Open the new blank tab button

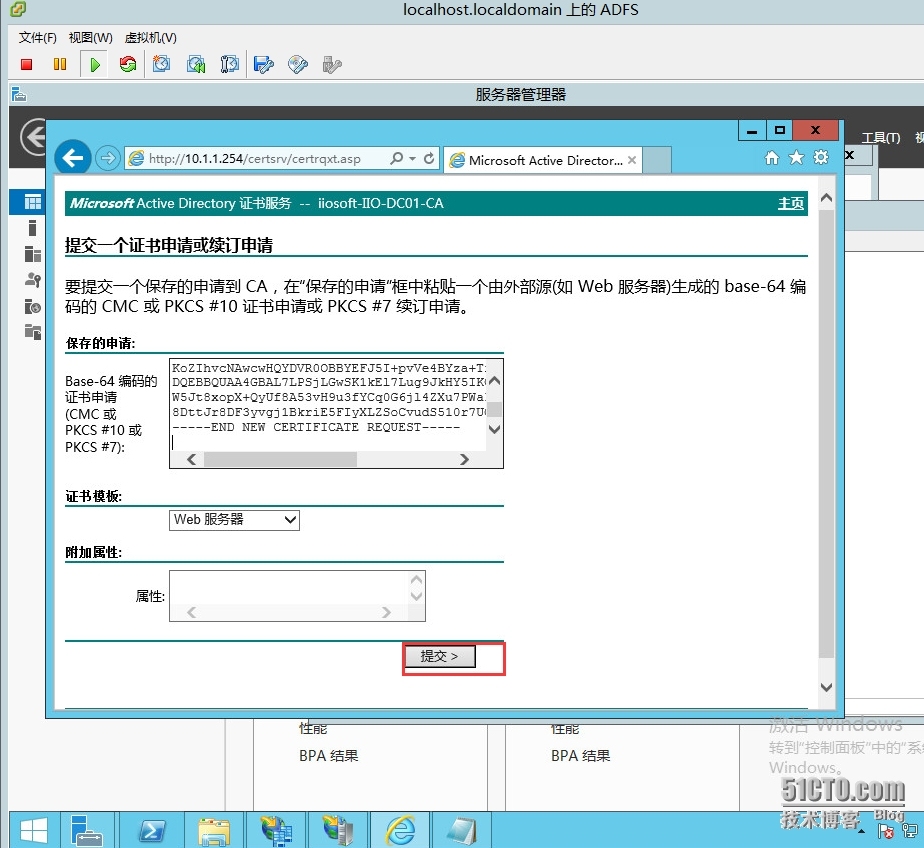point(657,160)
